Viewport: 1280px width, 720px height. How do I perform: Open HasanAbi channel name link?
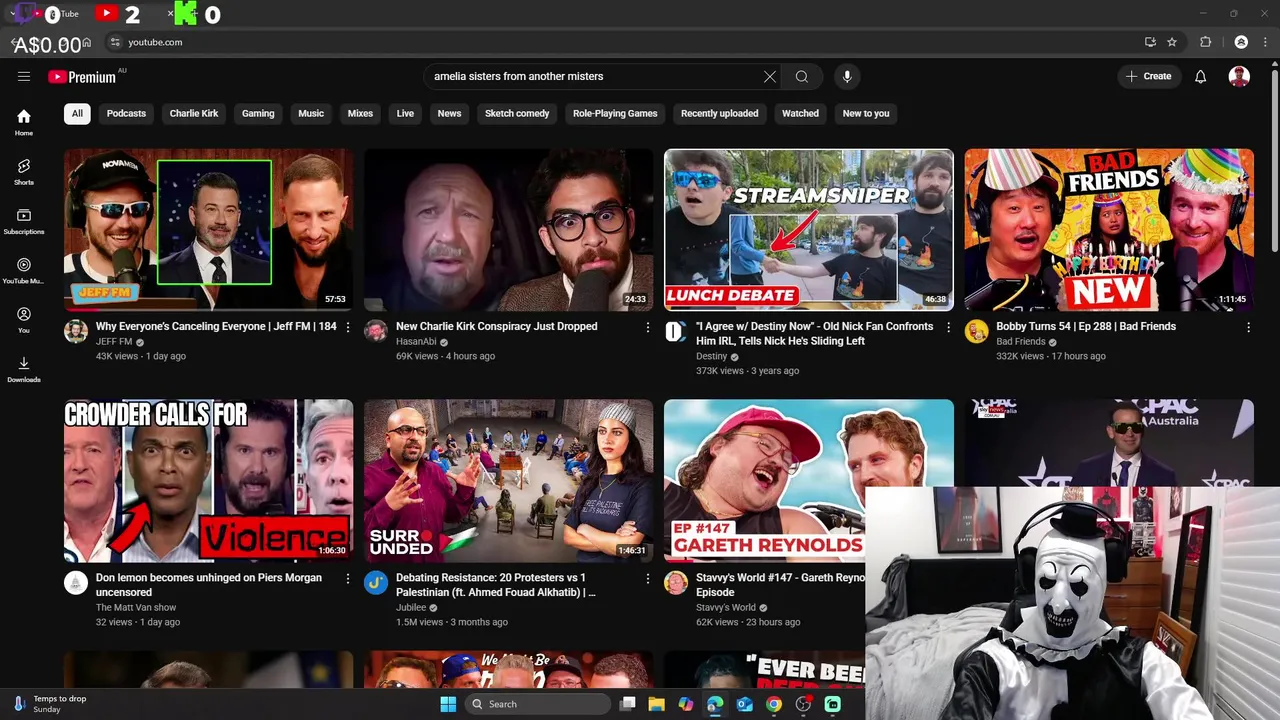click(x=416, y=342)
